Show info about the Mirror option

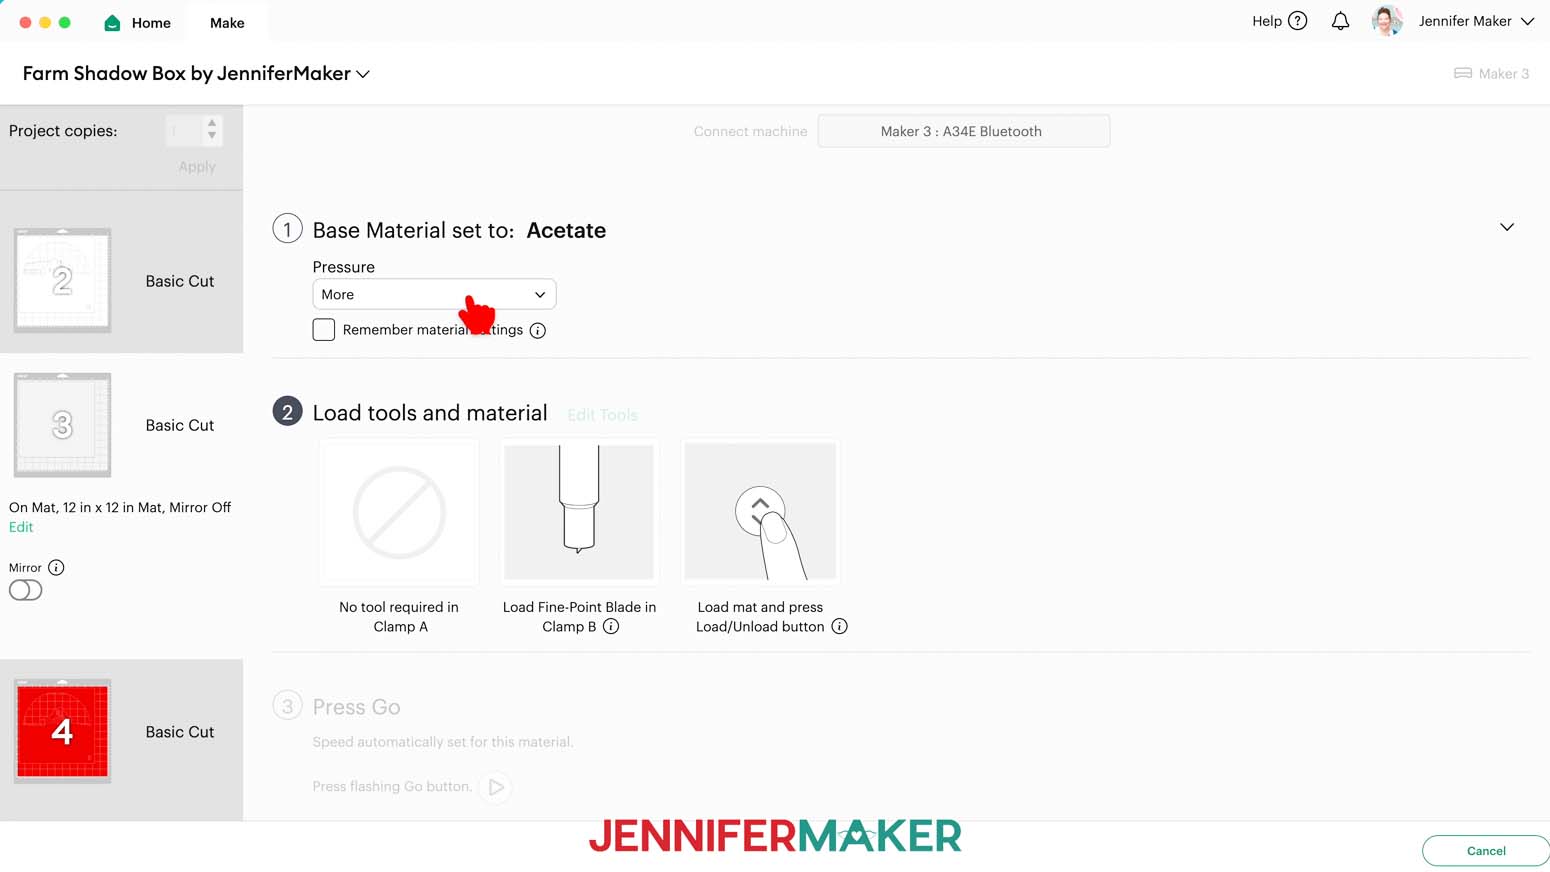[56, 568]
